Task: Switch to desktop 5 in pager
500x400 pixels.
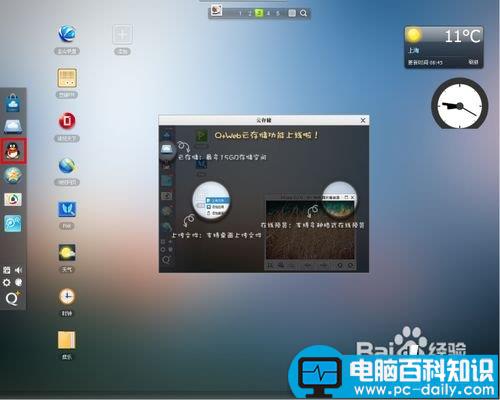Action: [x=278, y=13]
